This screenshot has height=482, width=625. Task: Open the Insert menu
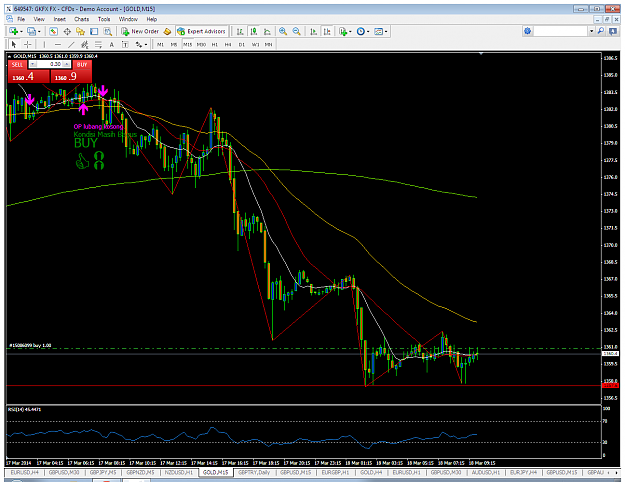[x=59, y=19]
